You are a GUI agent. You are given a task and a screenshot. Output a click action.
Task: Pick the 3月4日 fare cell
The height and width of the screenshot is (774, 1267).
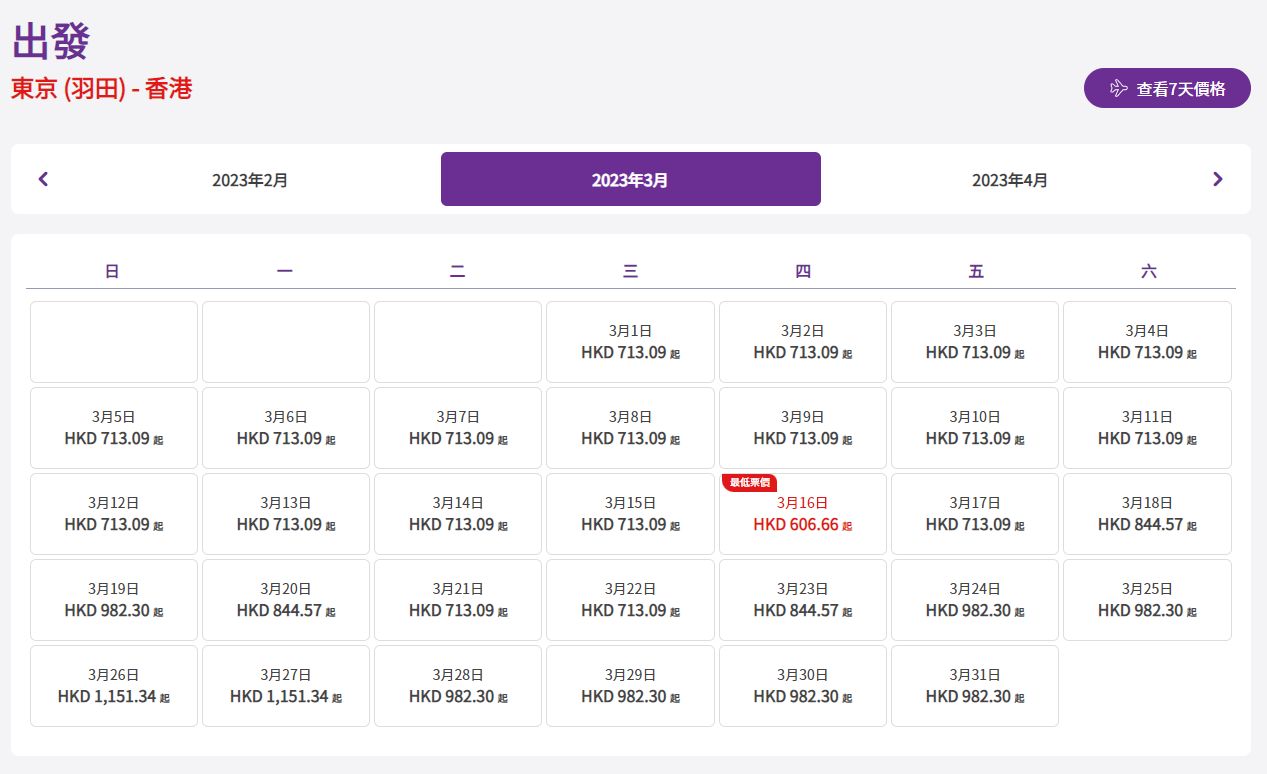[x=1147, y=342]
